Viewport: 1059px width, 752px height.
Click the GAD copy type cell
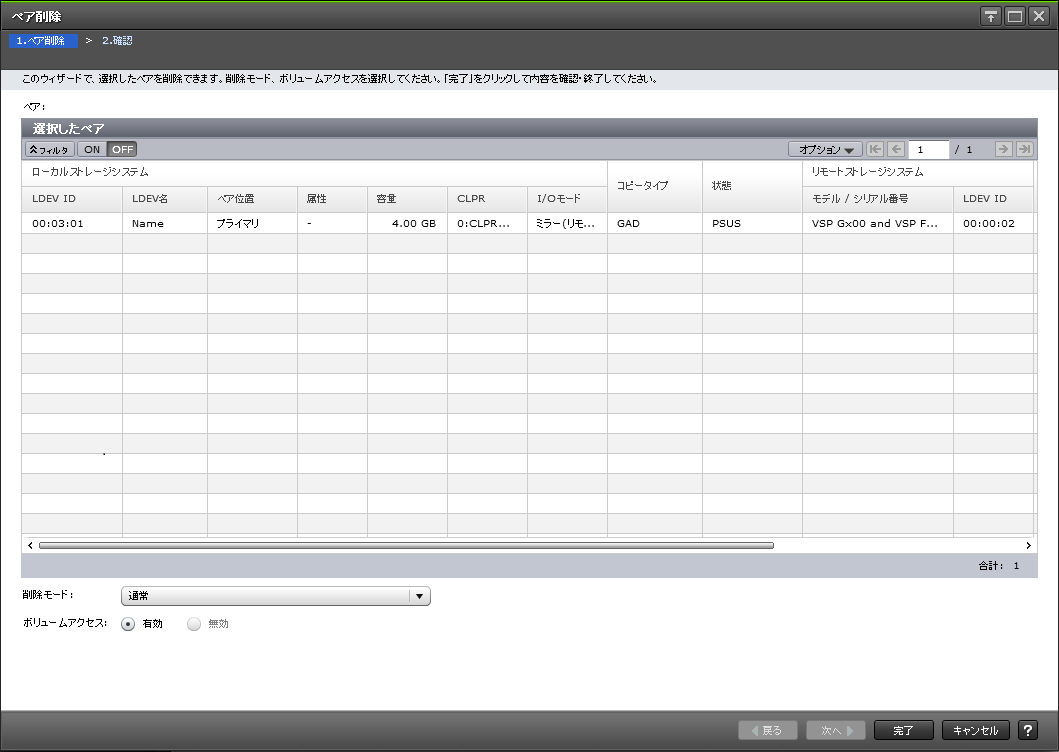pyautogui.click(x=655, y=223)
